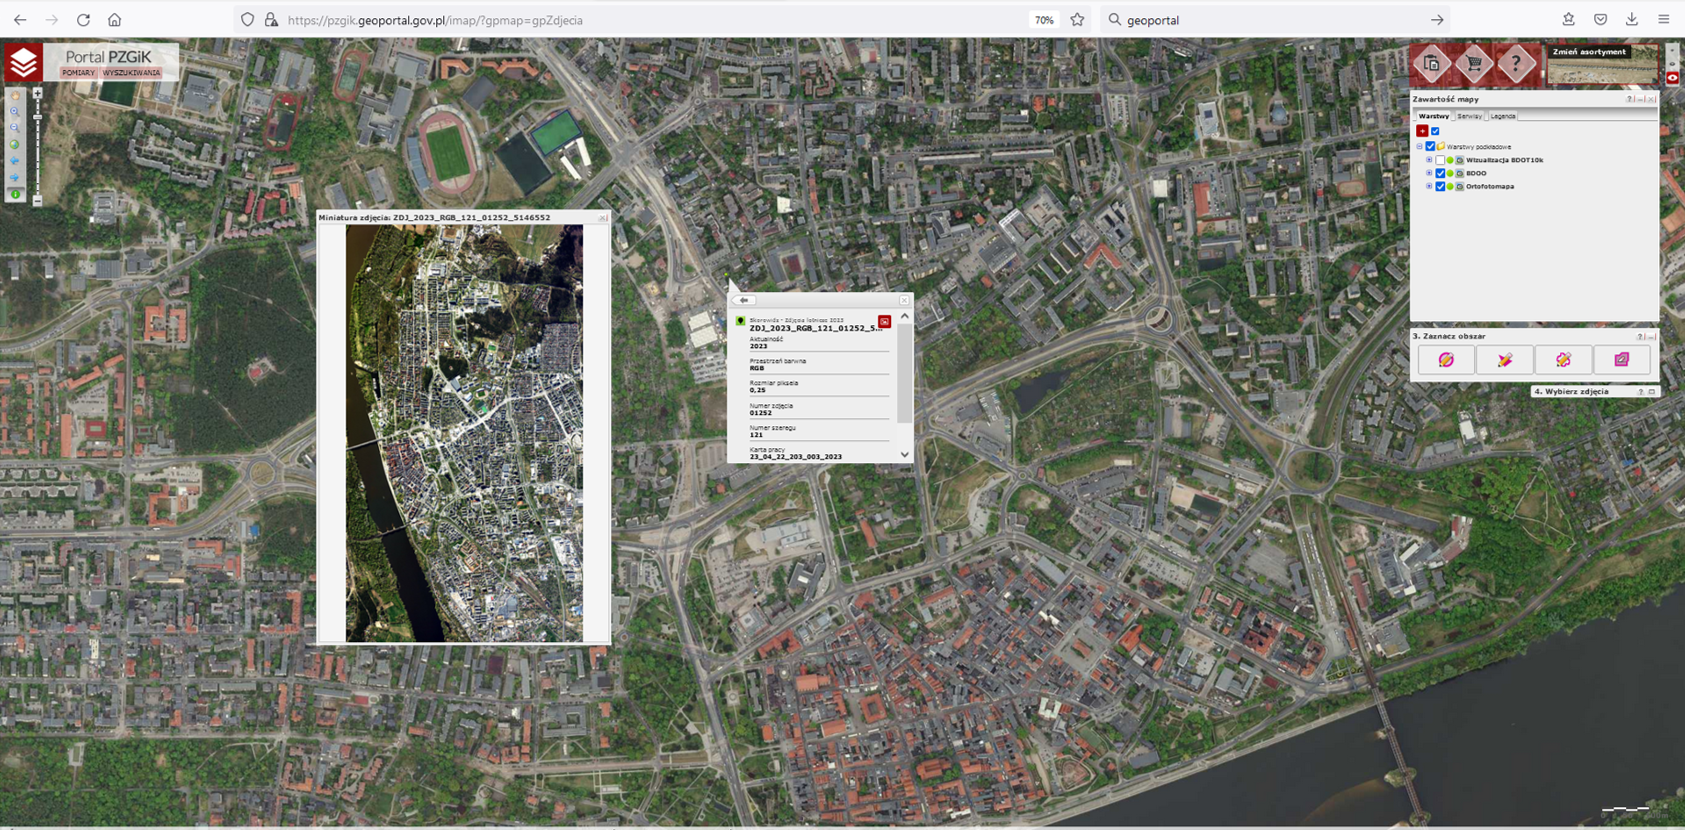Uncheck the BDOO layer checkbox
Viewport: 1685px width, 830px height.
(x=1440, y=173)
